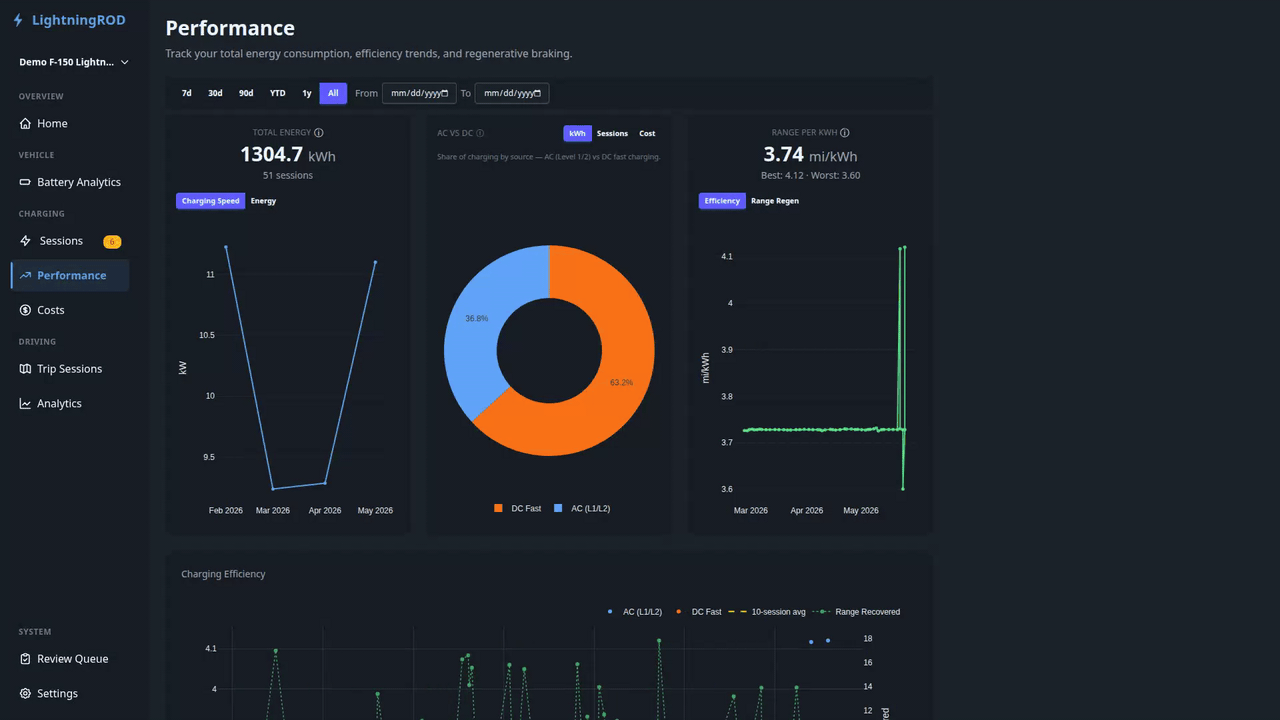Switch range chart to Range Regen
Screen dimensions: 1280x720
pyautogui.click(x=775, y=201)
